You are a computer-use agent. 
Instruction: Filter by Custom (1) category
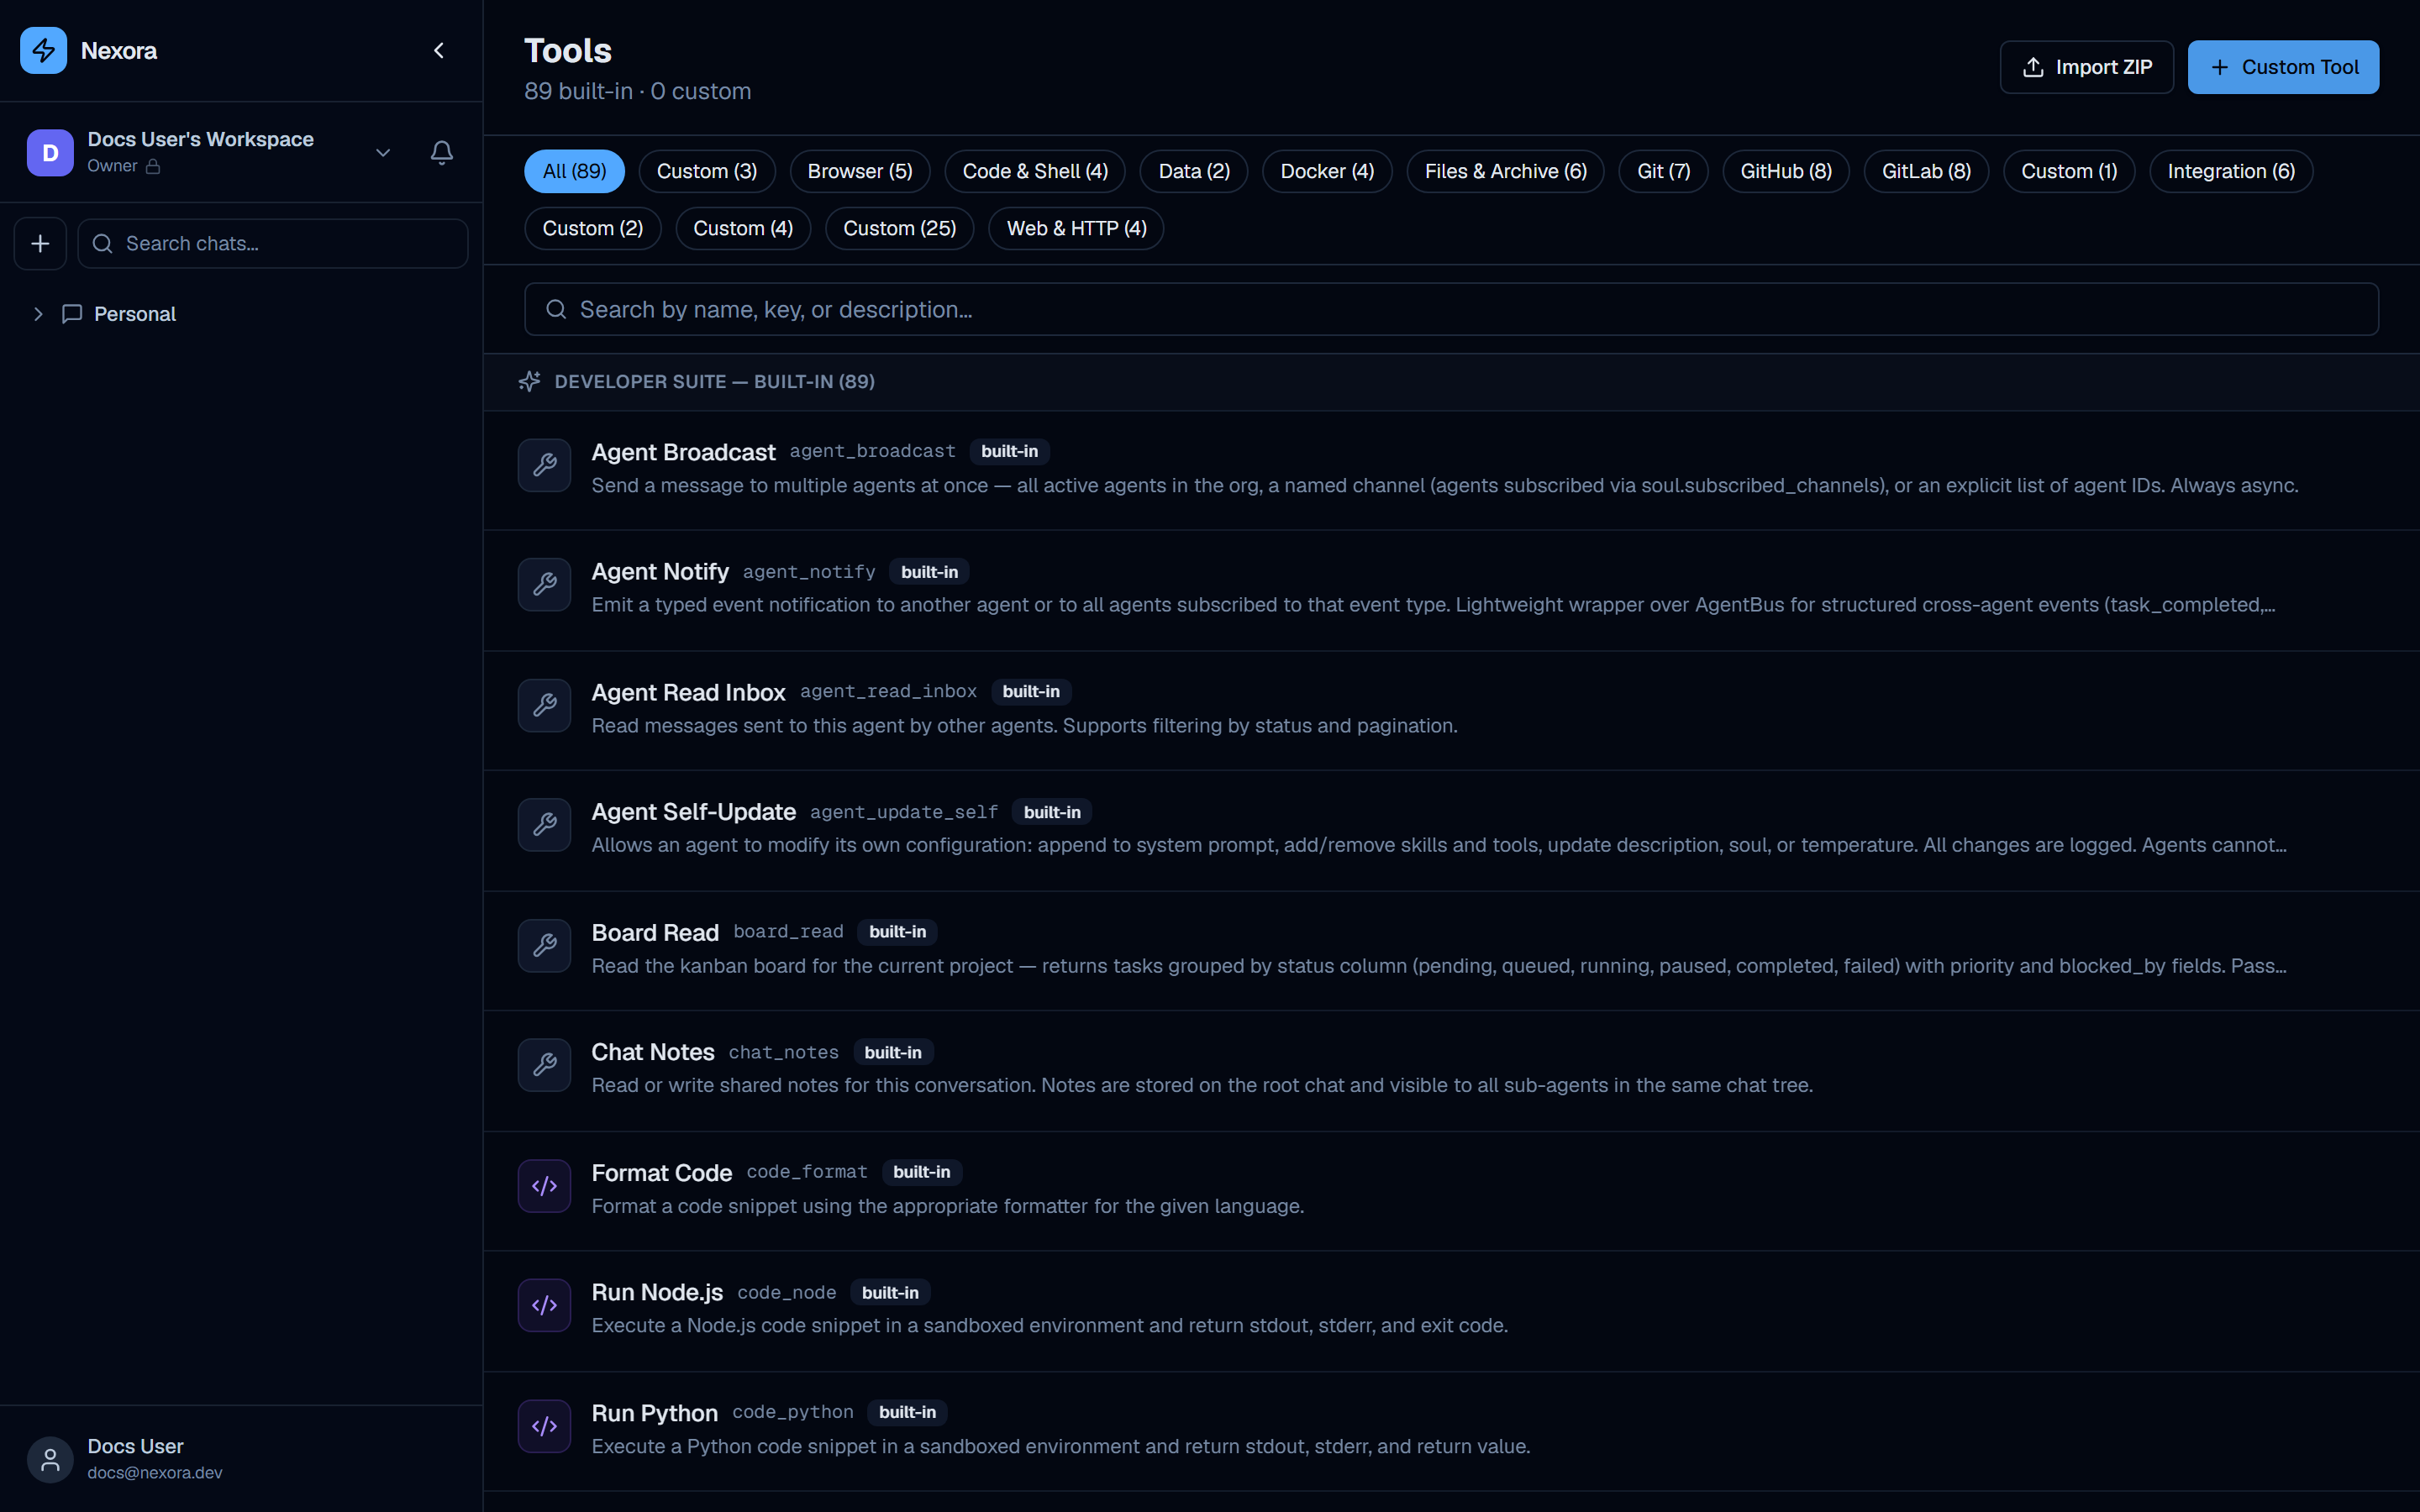click(2068, 171)
